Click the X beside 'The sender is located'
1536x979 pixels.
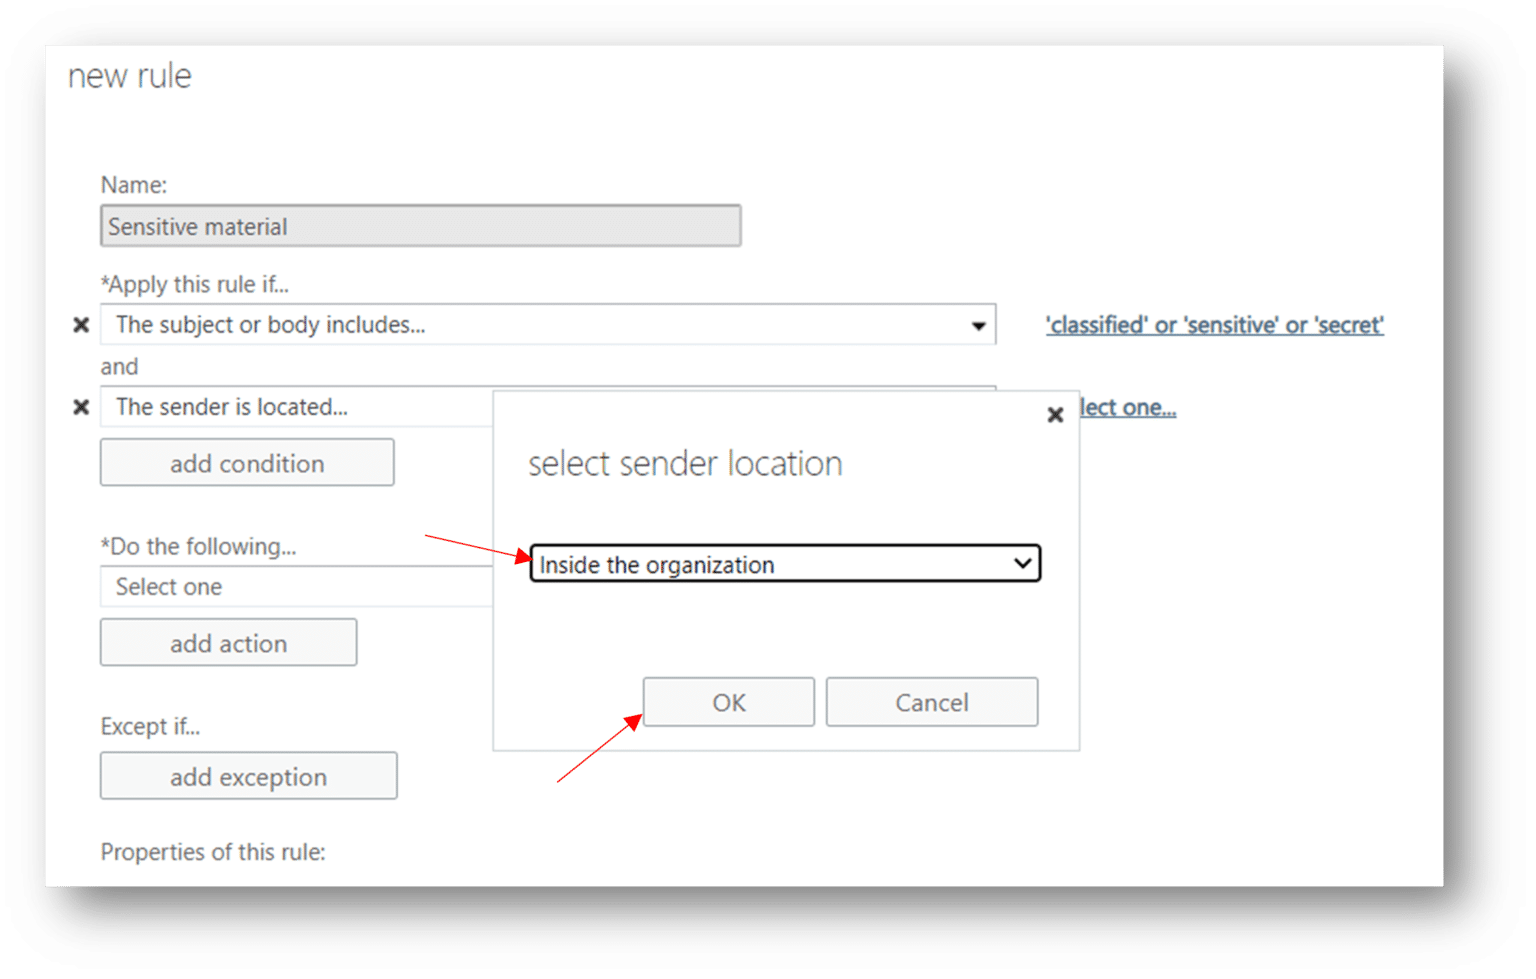coord(82,406)
